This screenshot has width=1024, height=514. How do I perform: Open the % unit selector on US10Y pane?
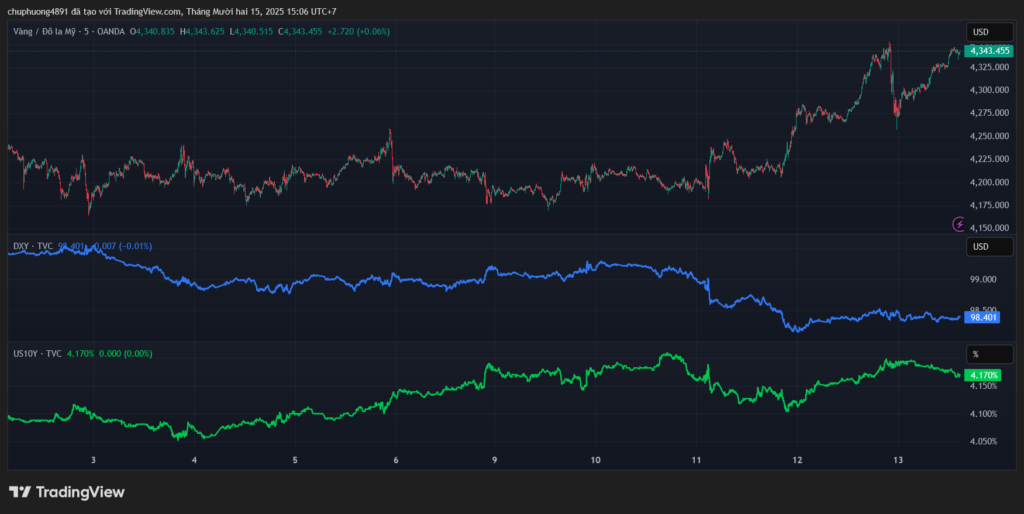[979, 354]
